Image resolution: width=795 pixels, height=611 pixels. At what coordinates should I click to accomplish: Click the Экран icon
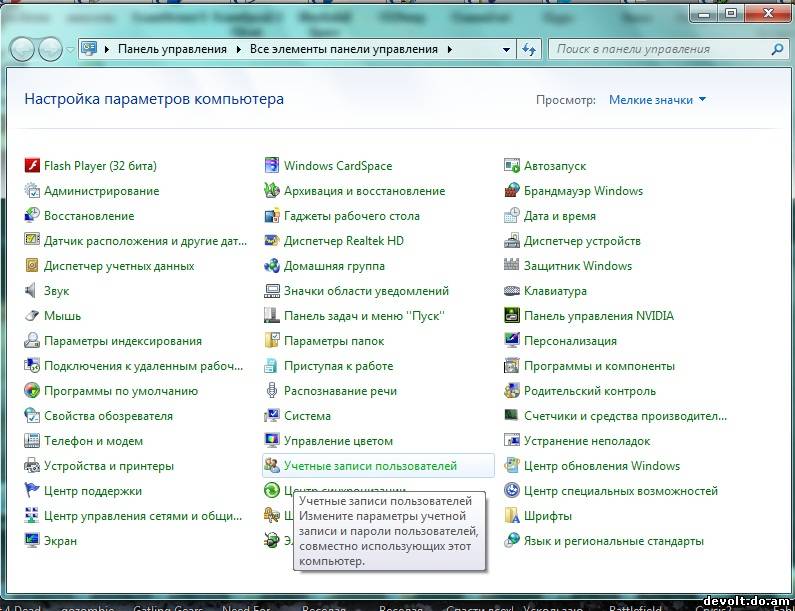[x=32, y=541]
